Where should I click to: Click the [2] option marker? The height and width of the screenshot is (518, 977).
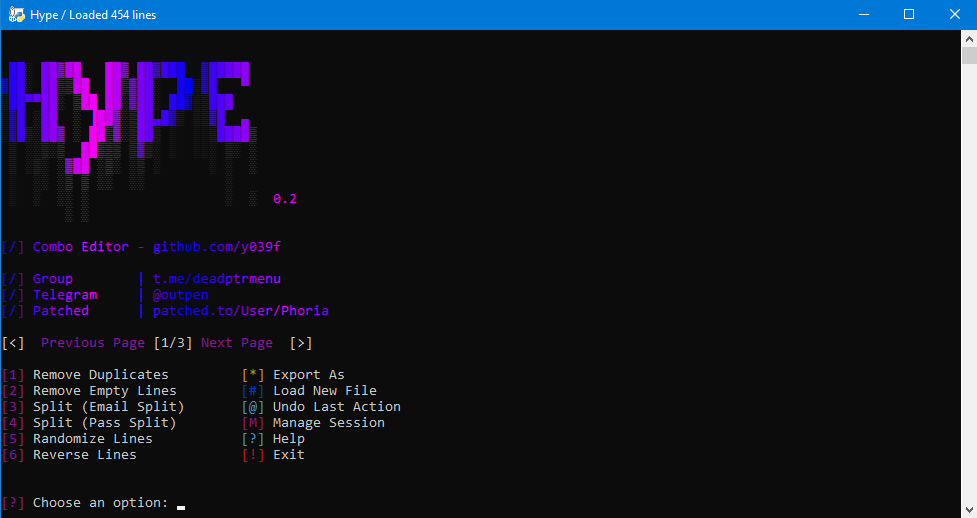tap(13, 391)
